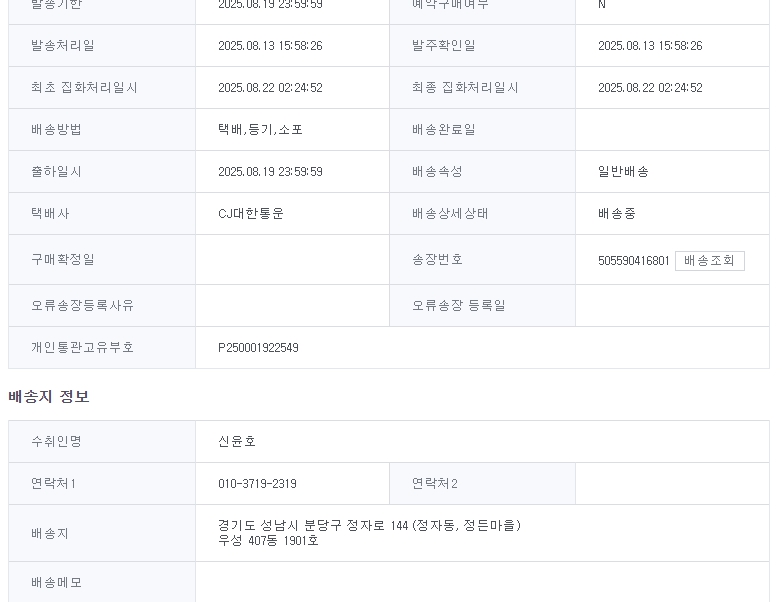Click the recipient name 신윤호
The height and width of the screenshot is (602, 784).
(x=237, y=442)
